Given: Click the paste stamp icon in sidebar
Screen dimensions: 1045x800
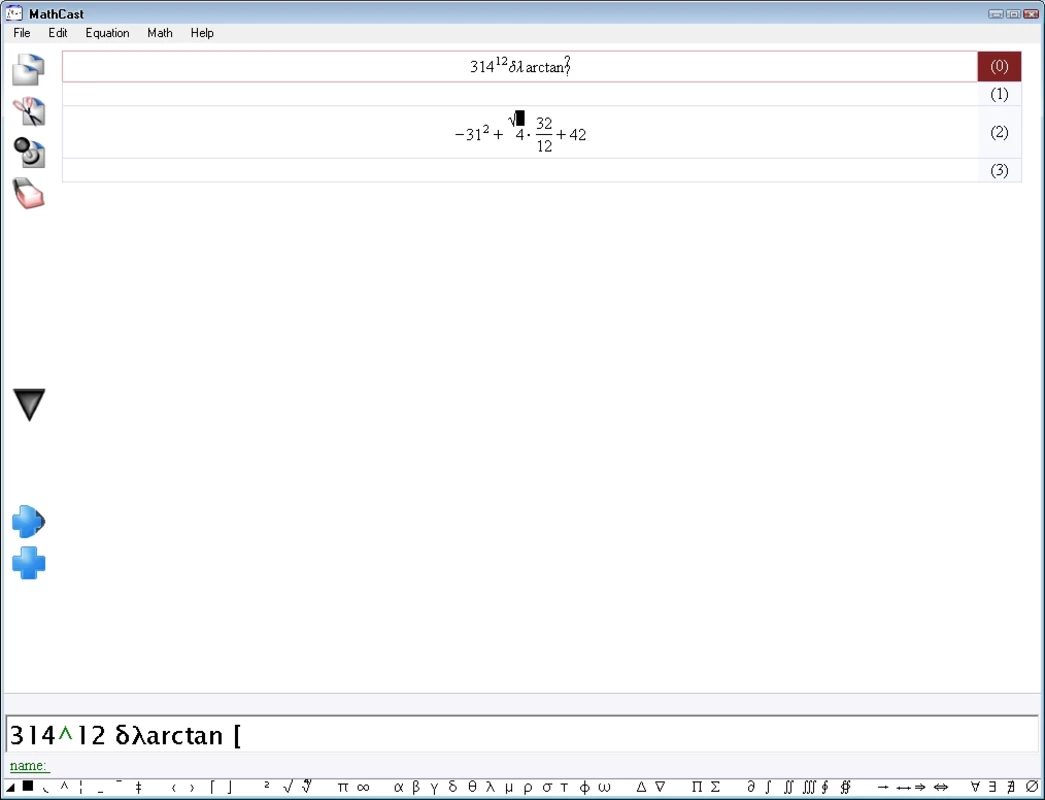Looking at the screenshot, I should 29,152.
